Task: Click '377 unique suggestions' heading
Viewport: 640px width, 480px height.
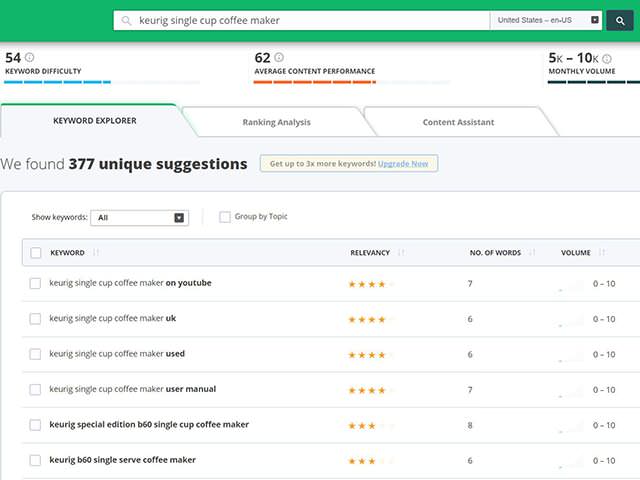Action: pos(158,164)
